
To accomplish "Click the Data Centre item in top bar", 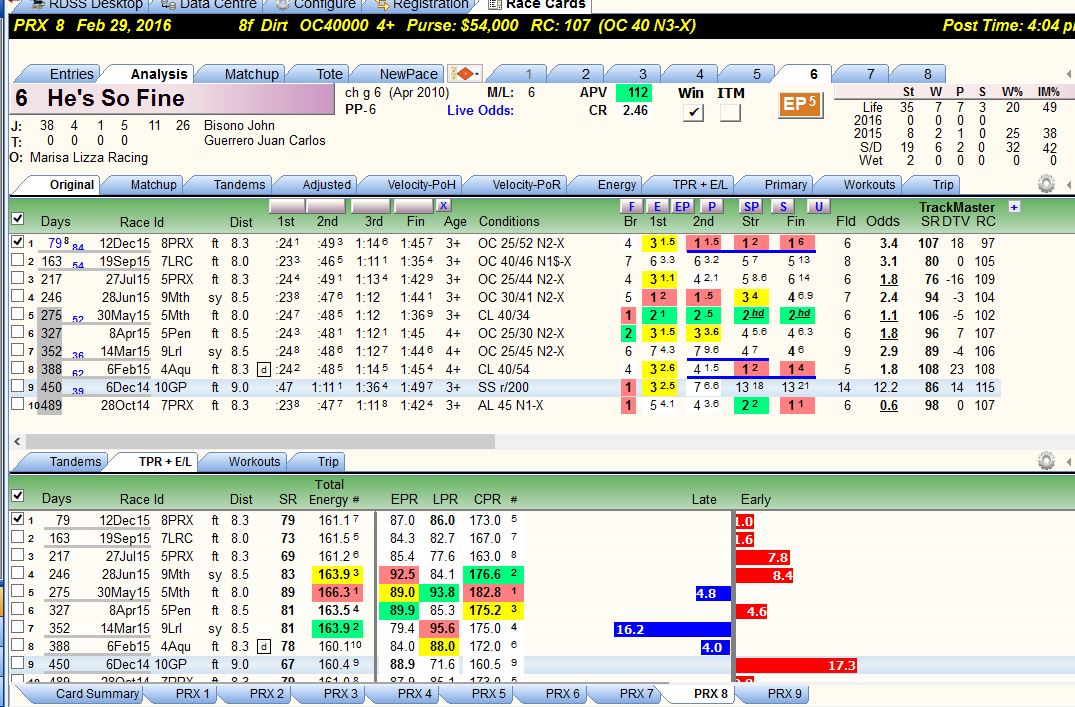I will 209,5.
